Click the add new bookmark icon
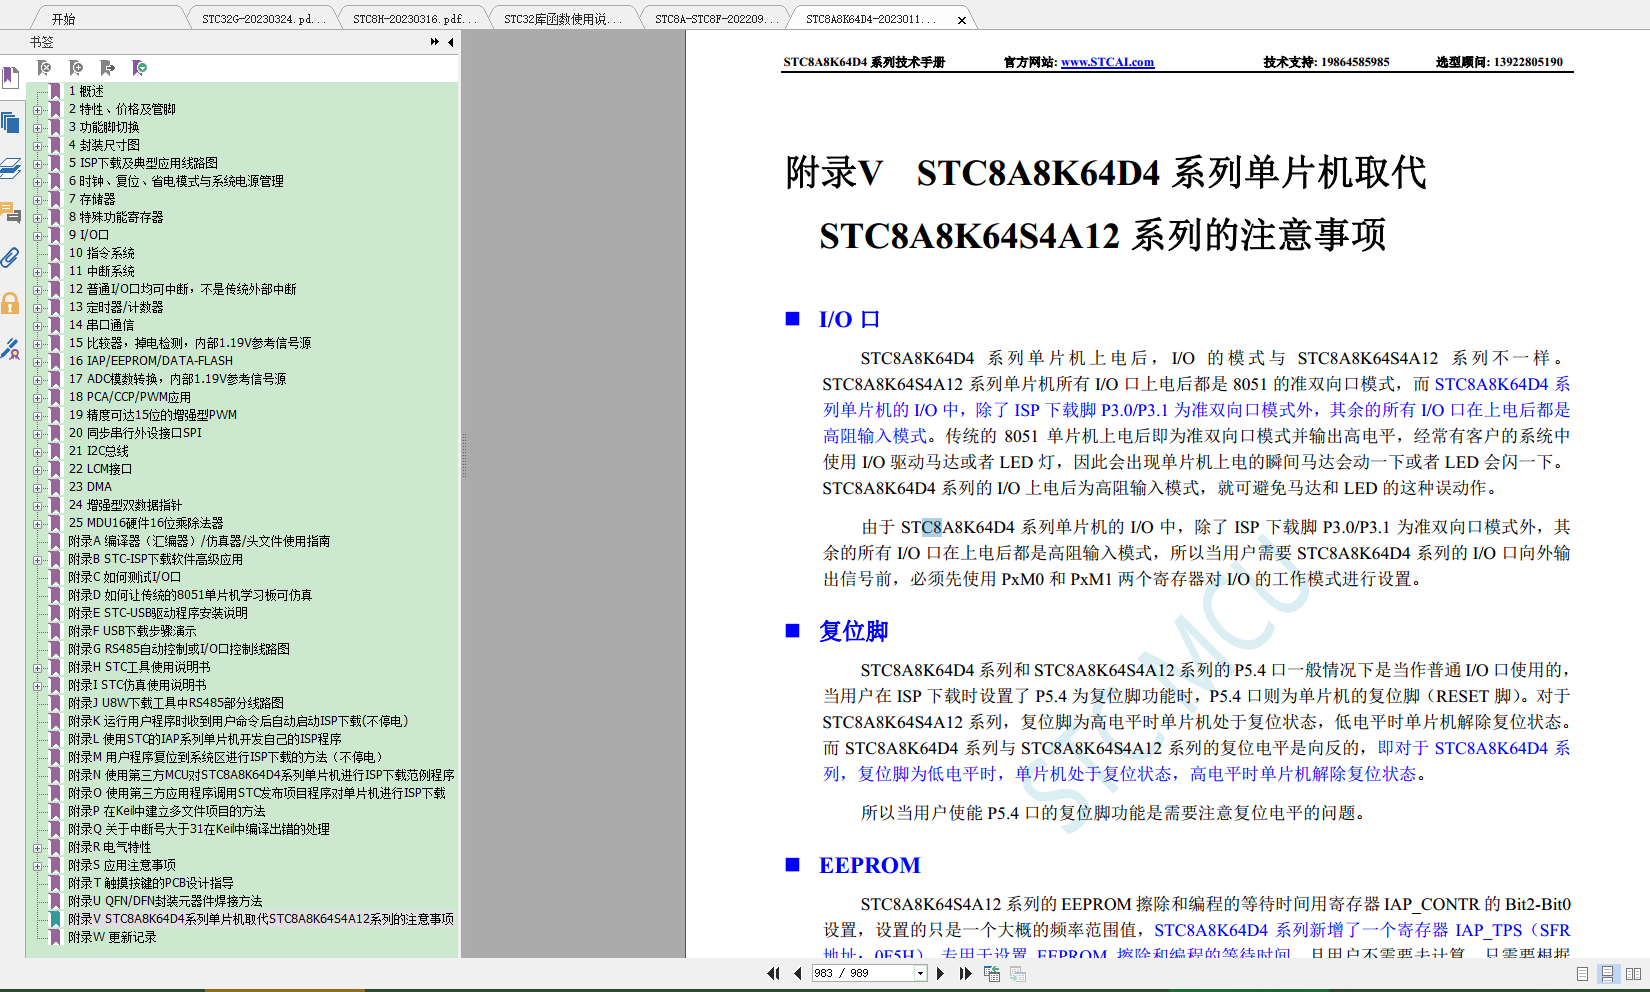The image size is (1650, 992). pyautogui.click(x=76, y=68)
